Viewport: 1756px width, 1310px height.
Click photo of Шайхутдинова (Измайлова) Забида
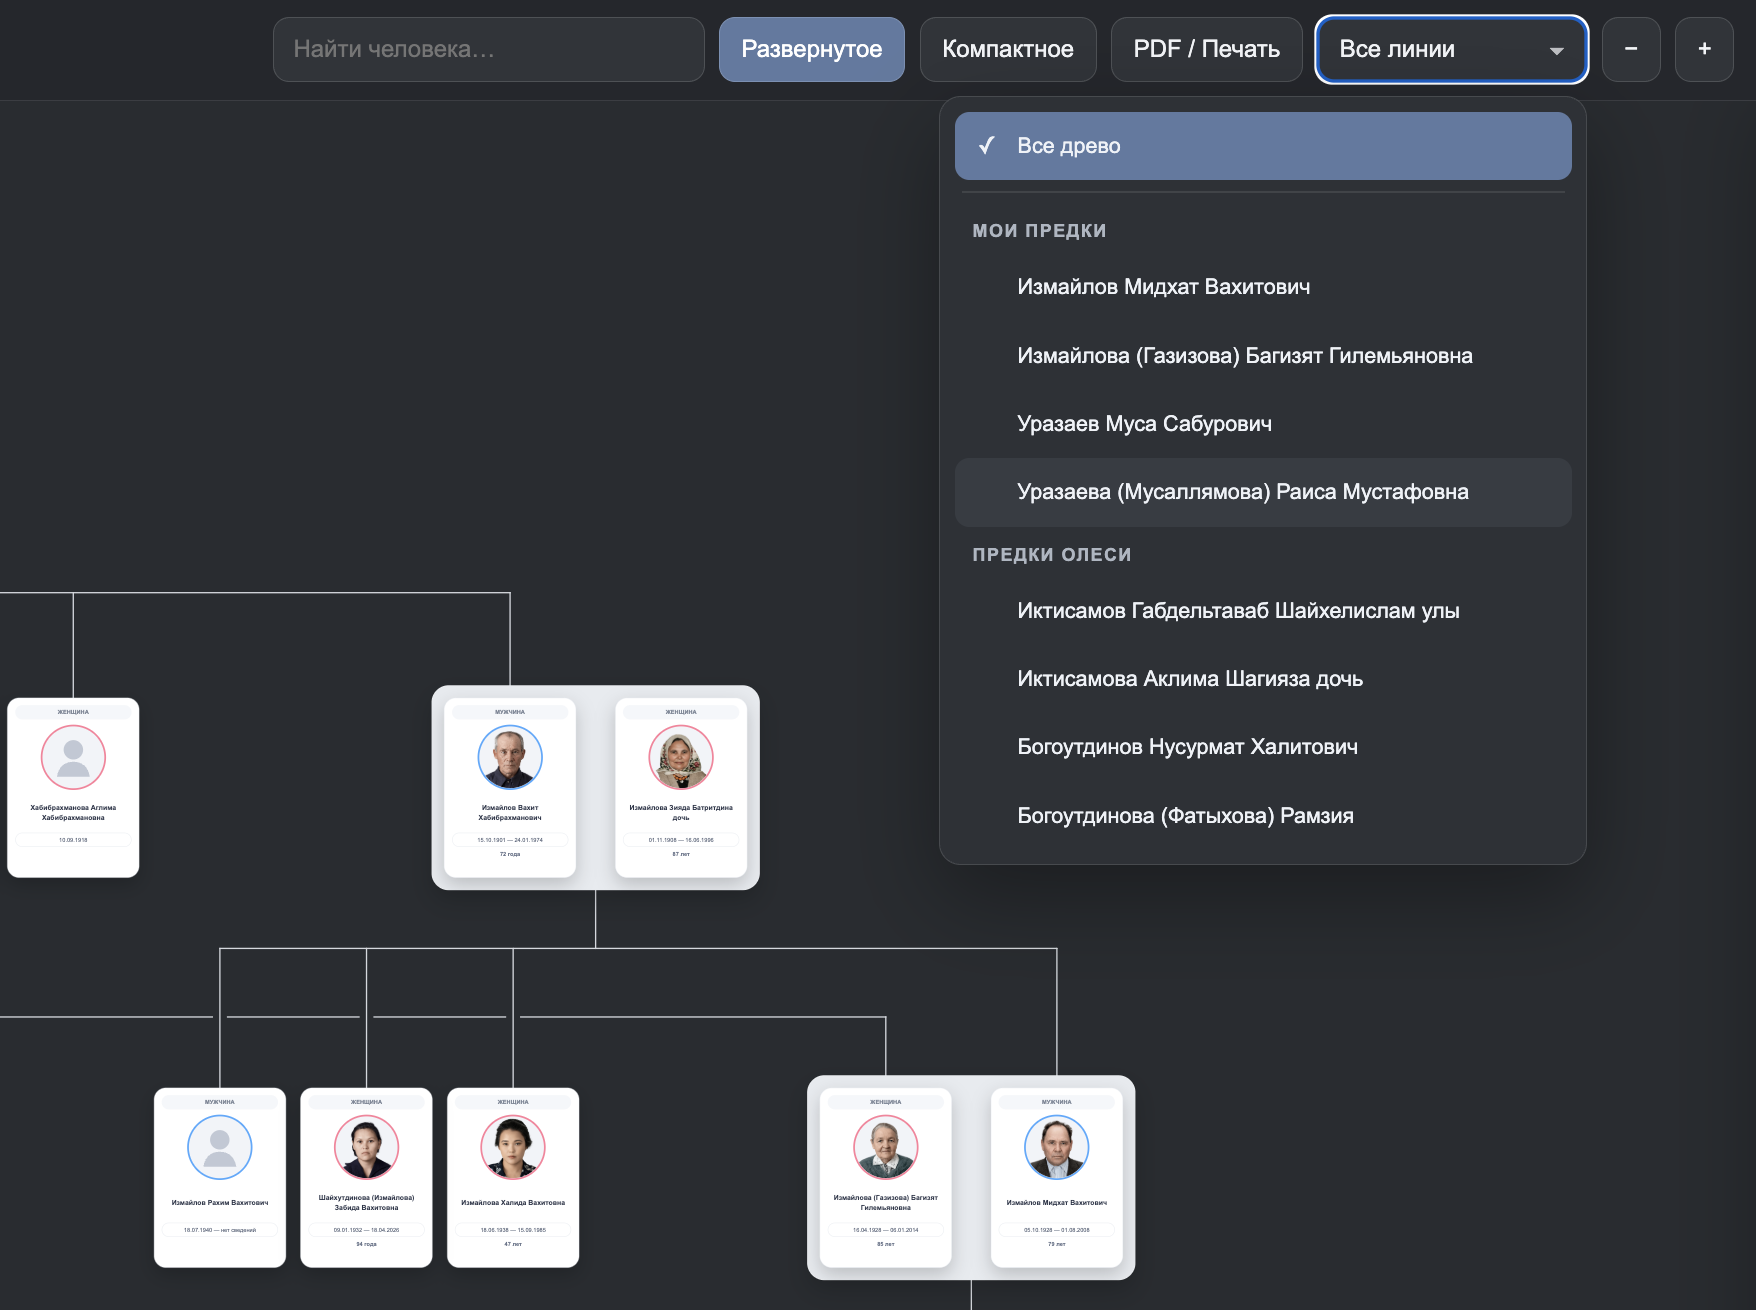coord(366,1147)
